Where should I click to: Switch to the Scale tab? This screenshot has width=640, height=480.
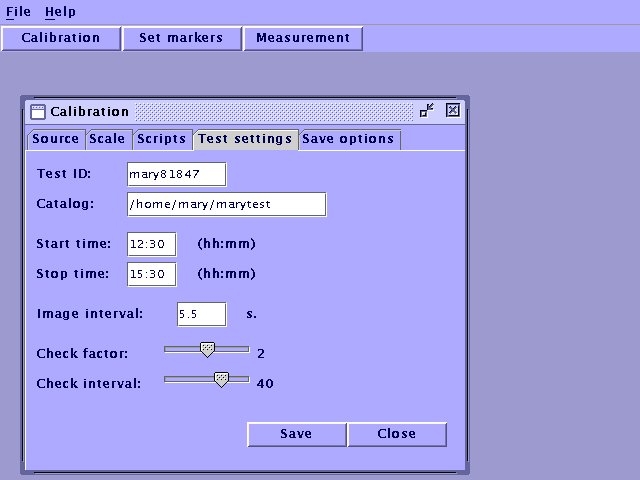[107, 139]
